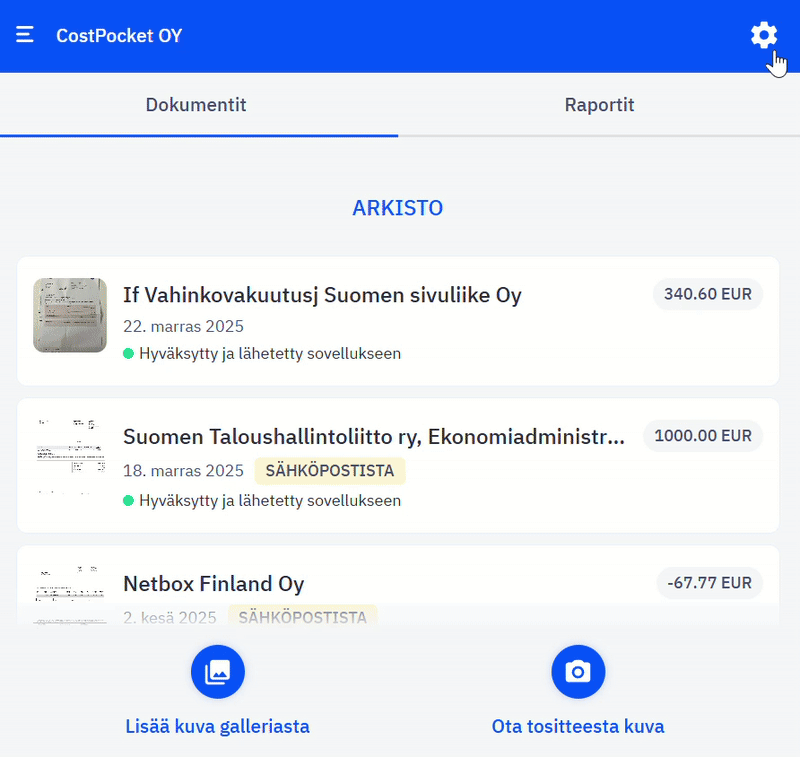Click the round gallery image icon
Viewport: 800px width, 757px height.
click(x=218, y=672)
